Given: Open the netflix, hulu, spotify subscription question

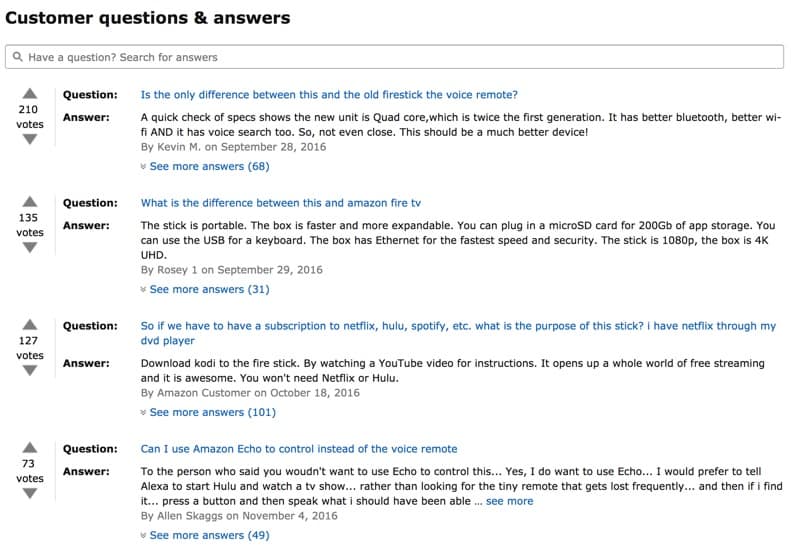Looking at the screenshot, I should click(458, 326).
